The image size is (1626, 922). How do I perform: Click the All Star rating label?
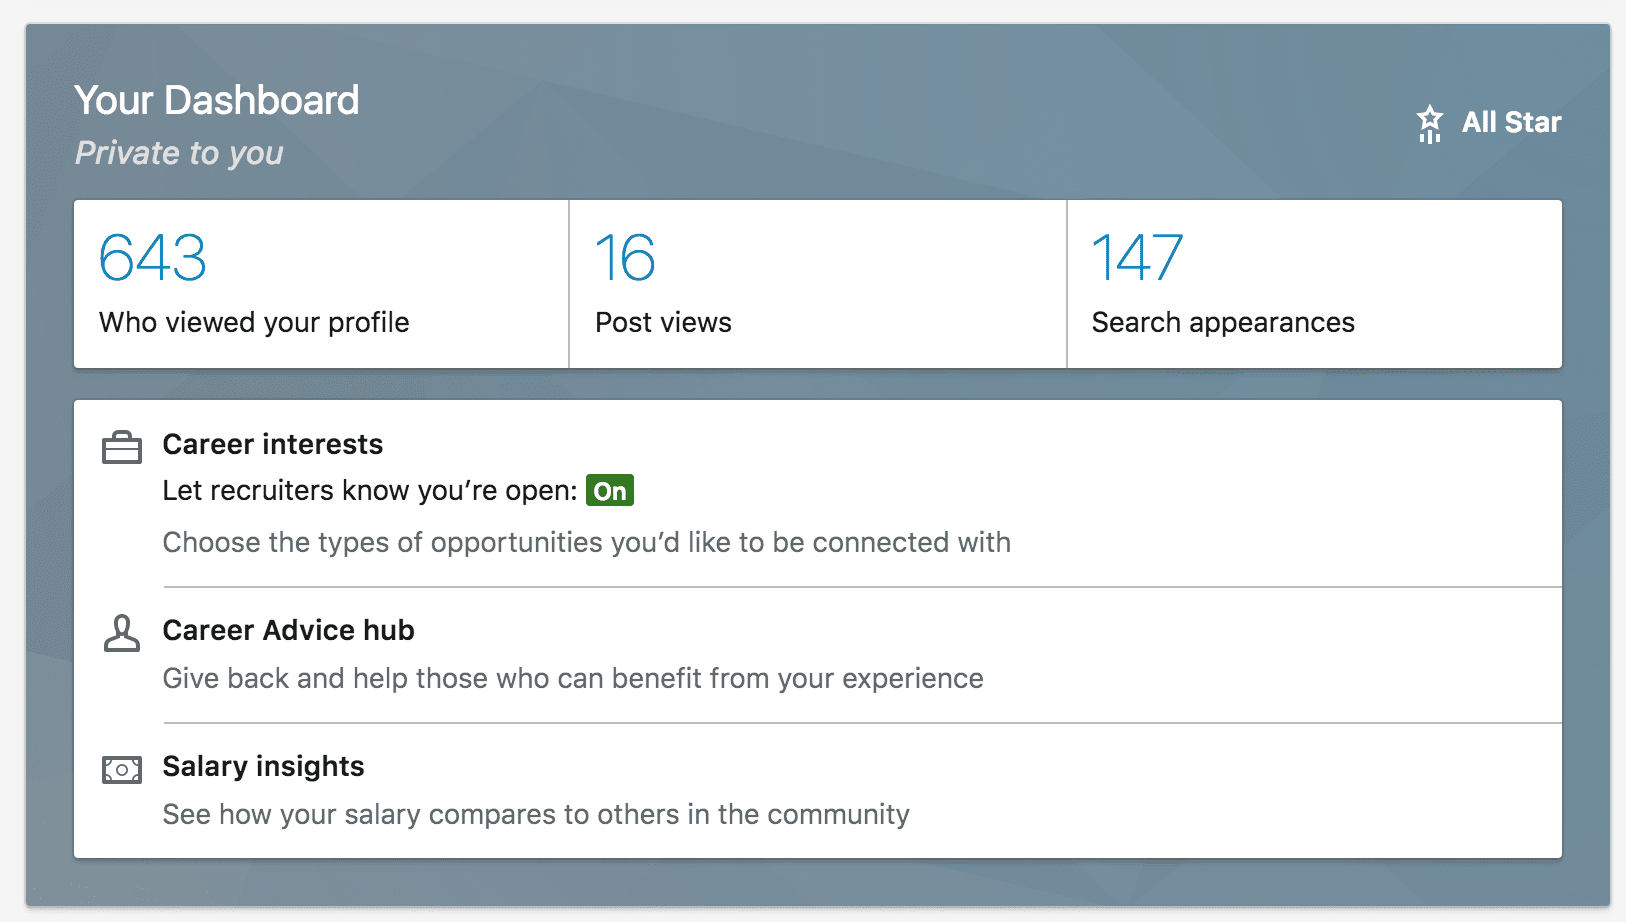(x=1511, y=122)
